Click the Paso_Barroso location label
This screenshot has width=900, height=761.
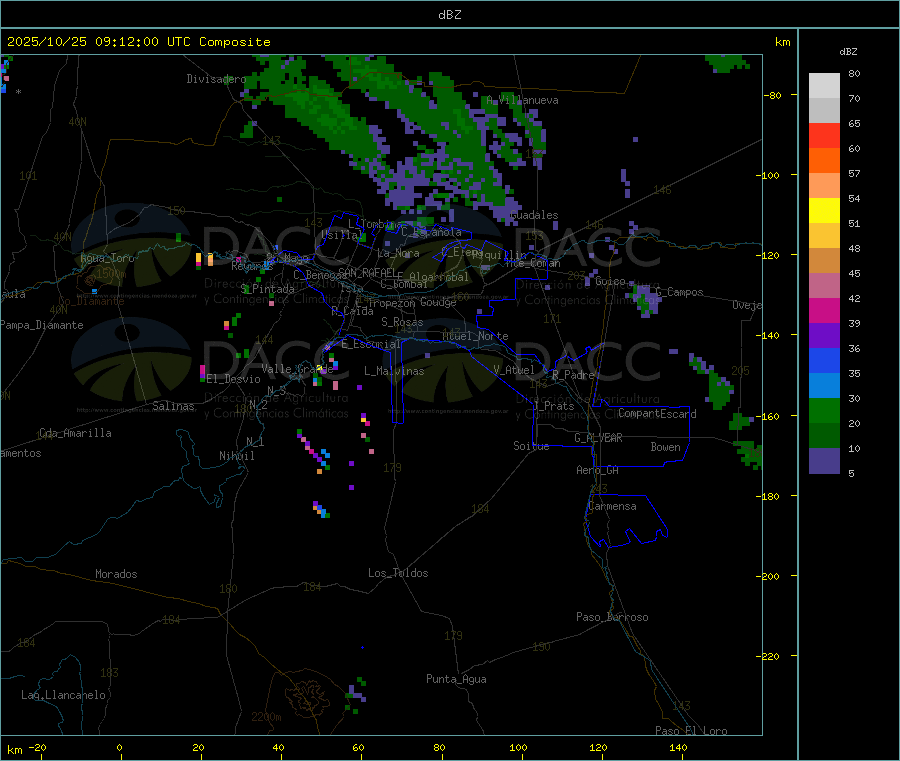(612, 617)
